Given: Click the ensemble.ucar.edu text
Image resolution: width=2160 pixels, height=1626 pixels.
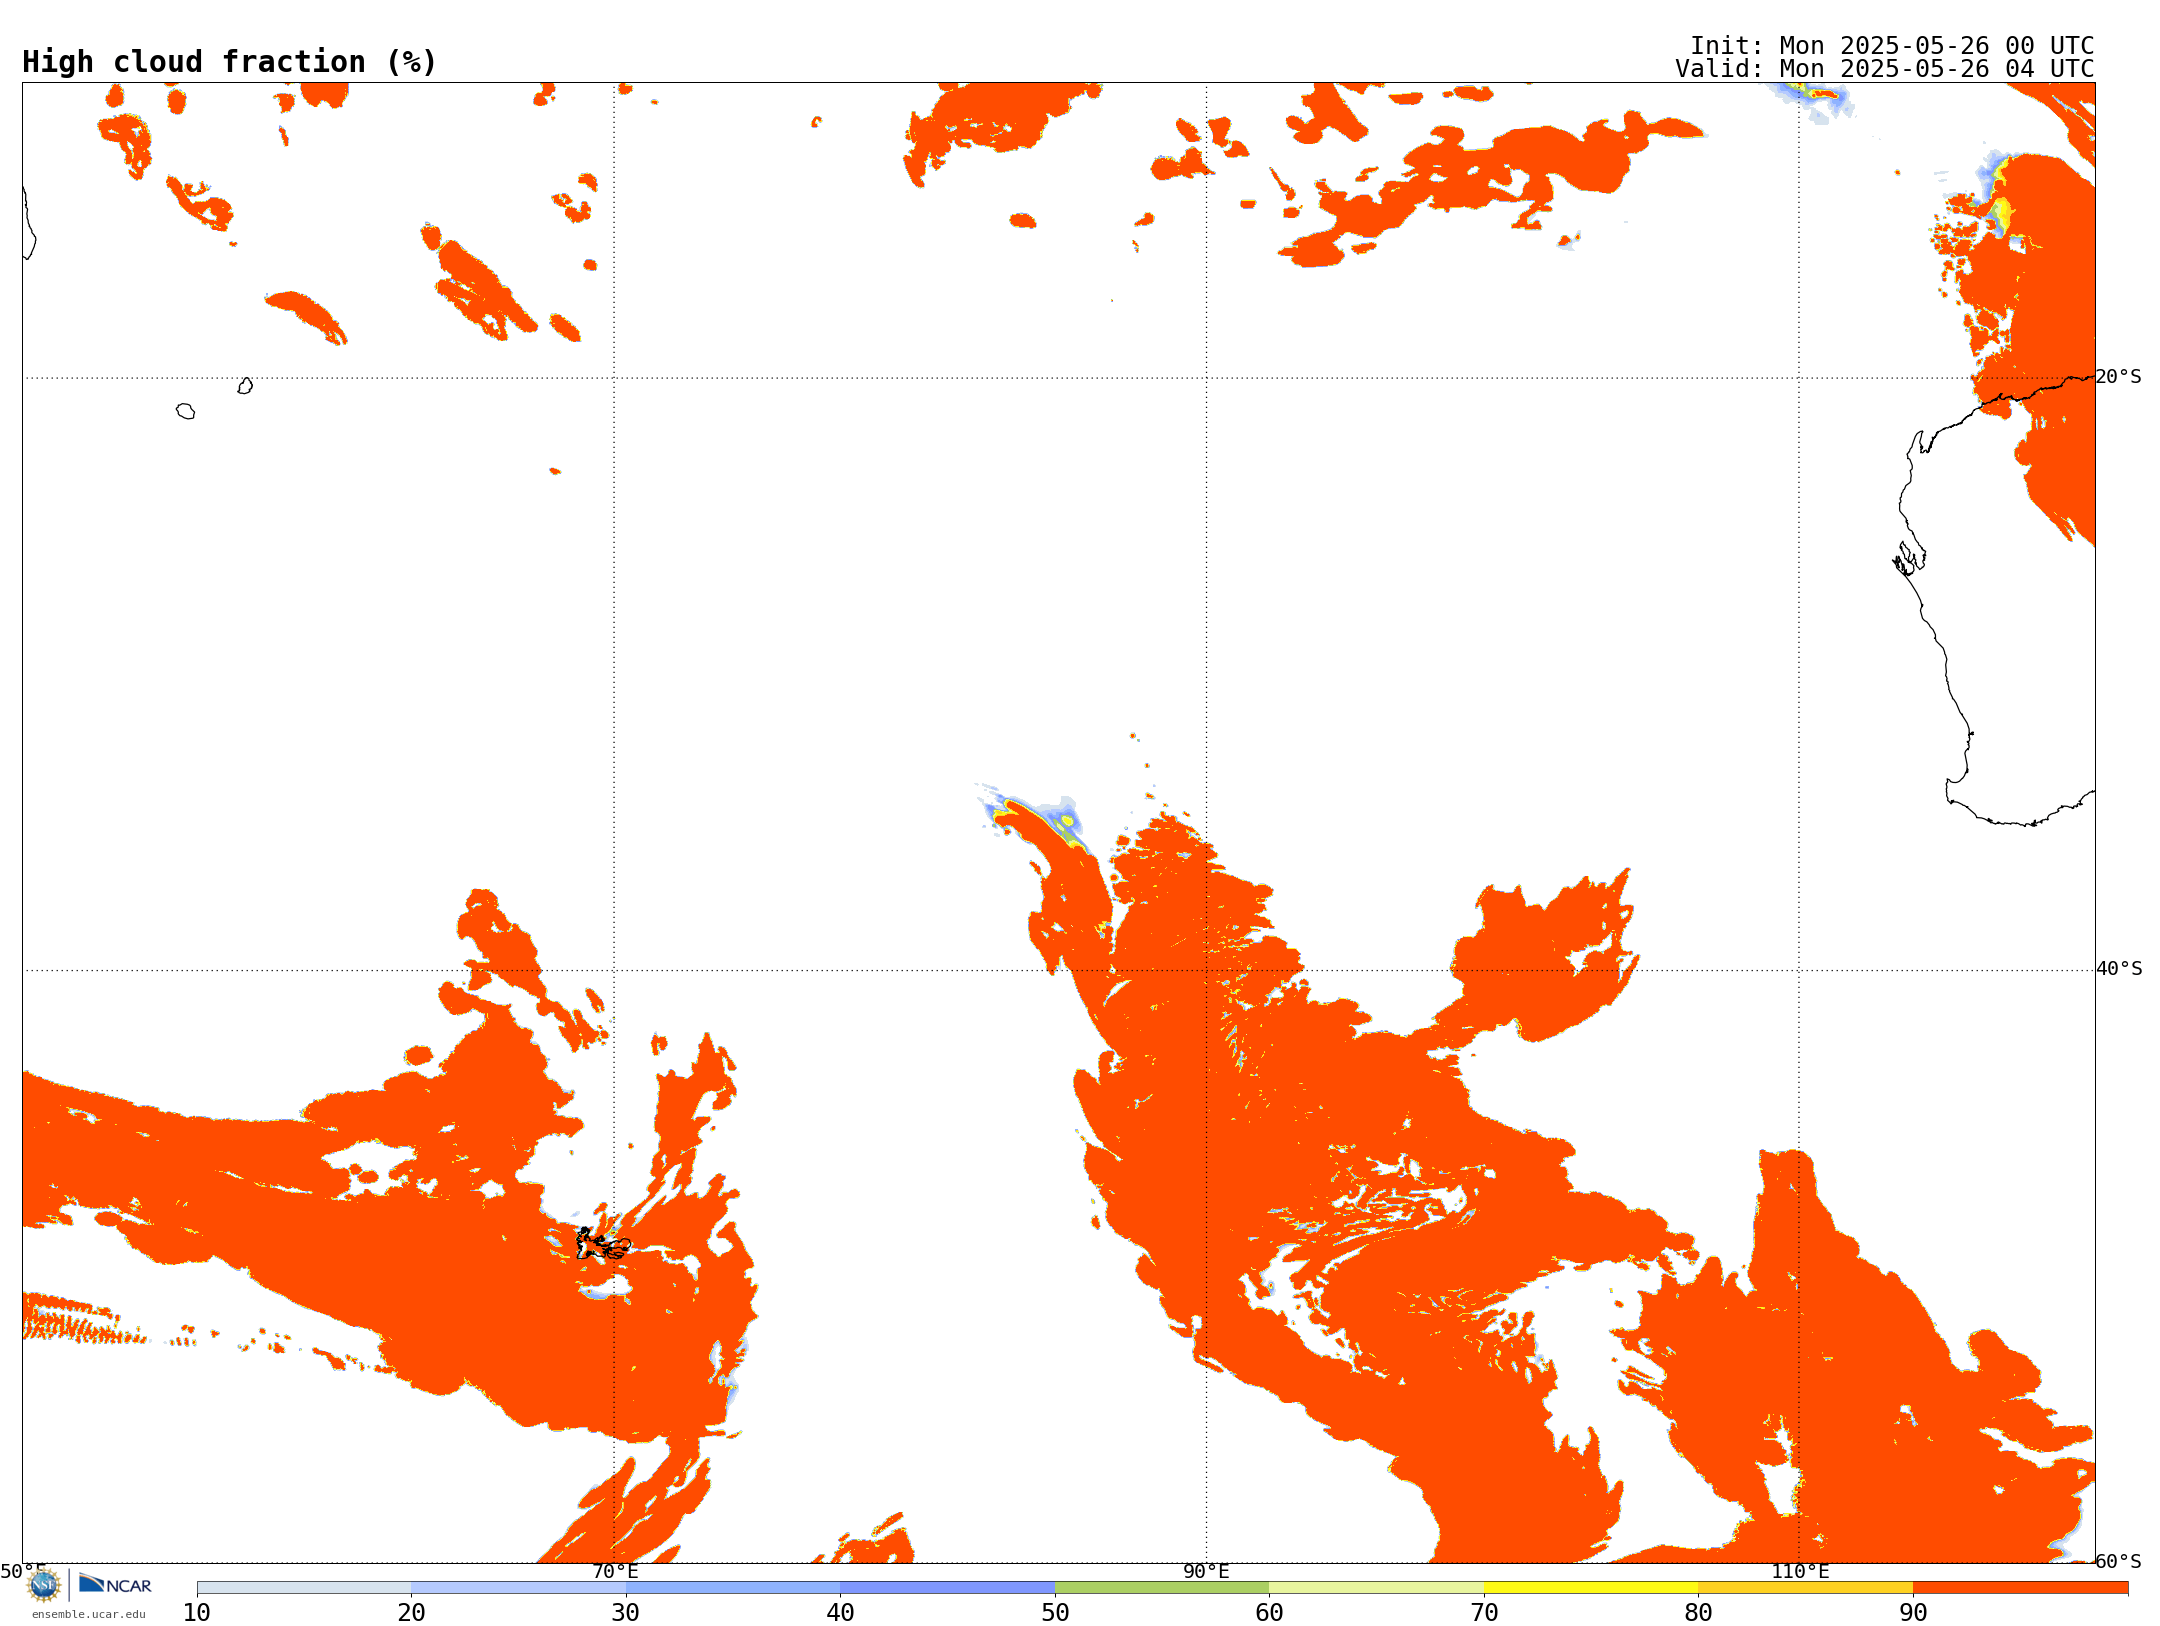Looking at the screenshot, I should (89, 1614).
